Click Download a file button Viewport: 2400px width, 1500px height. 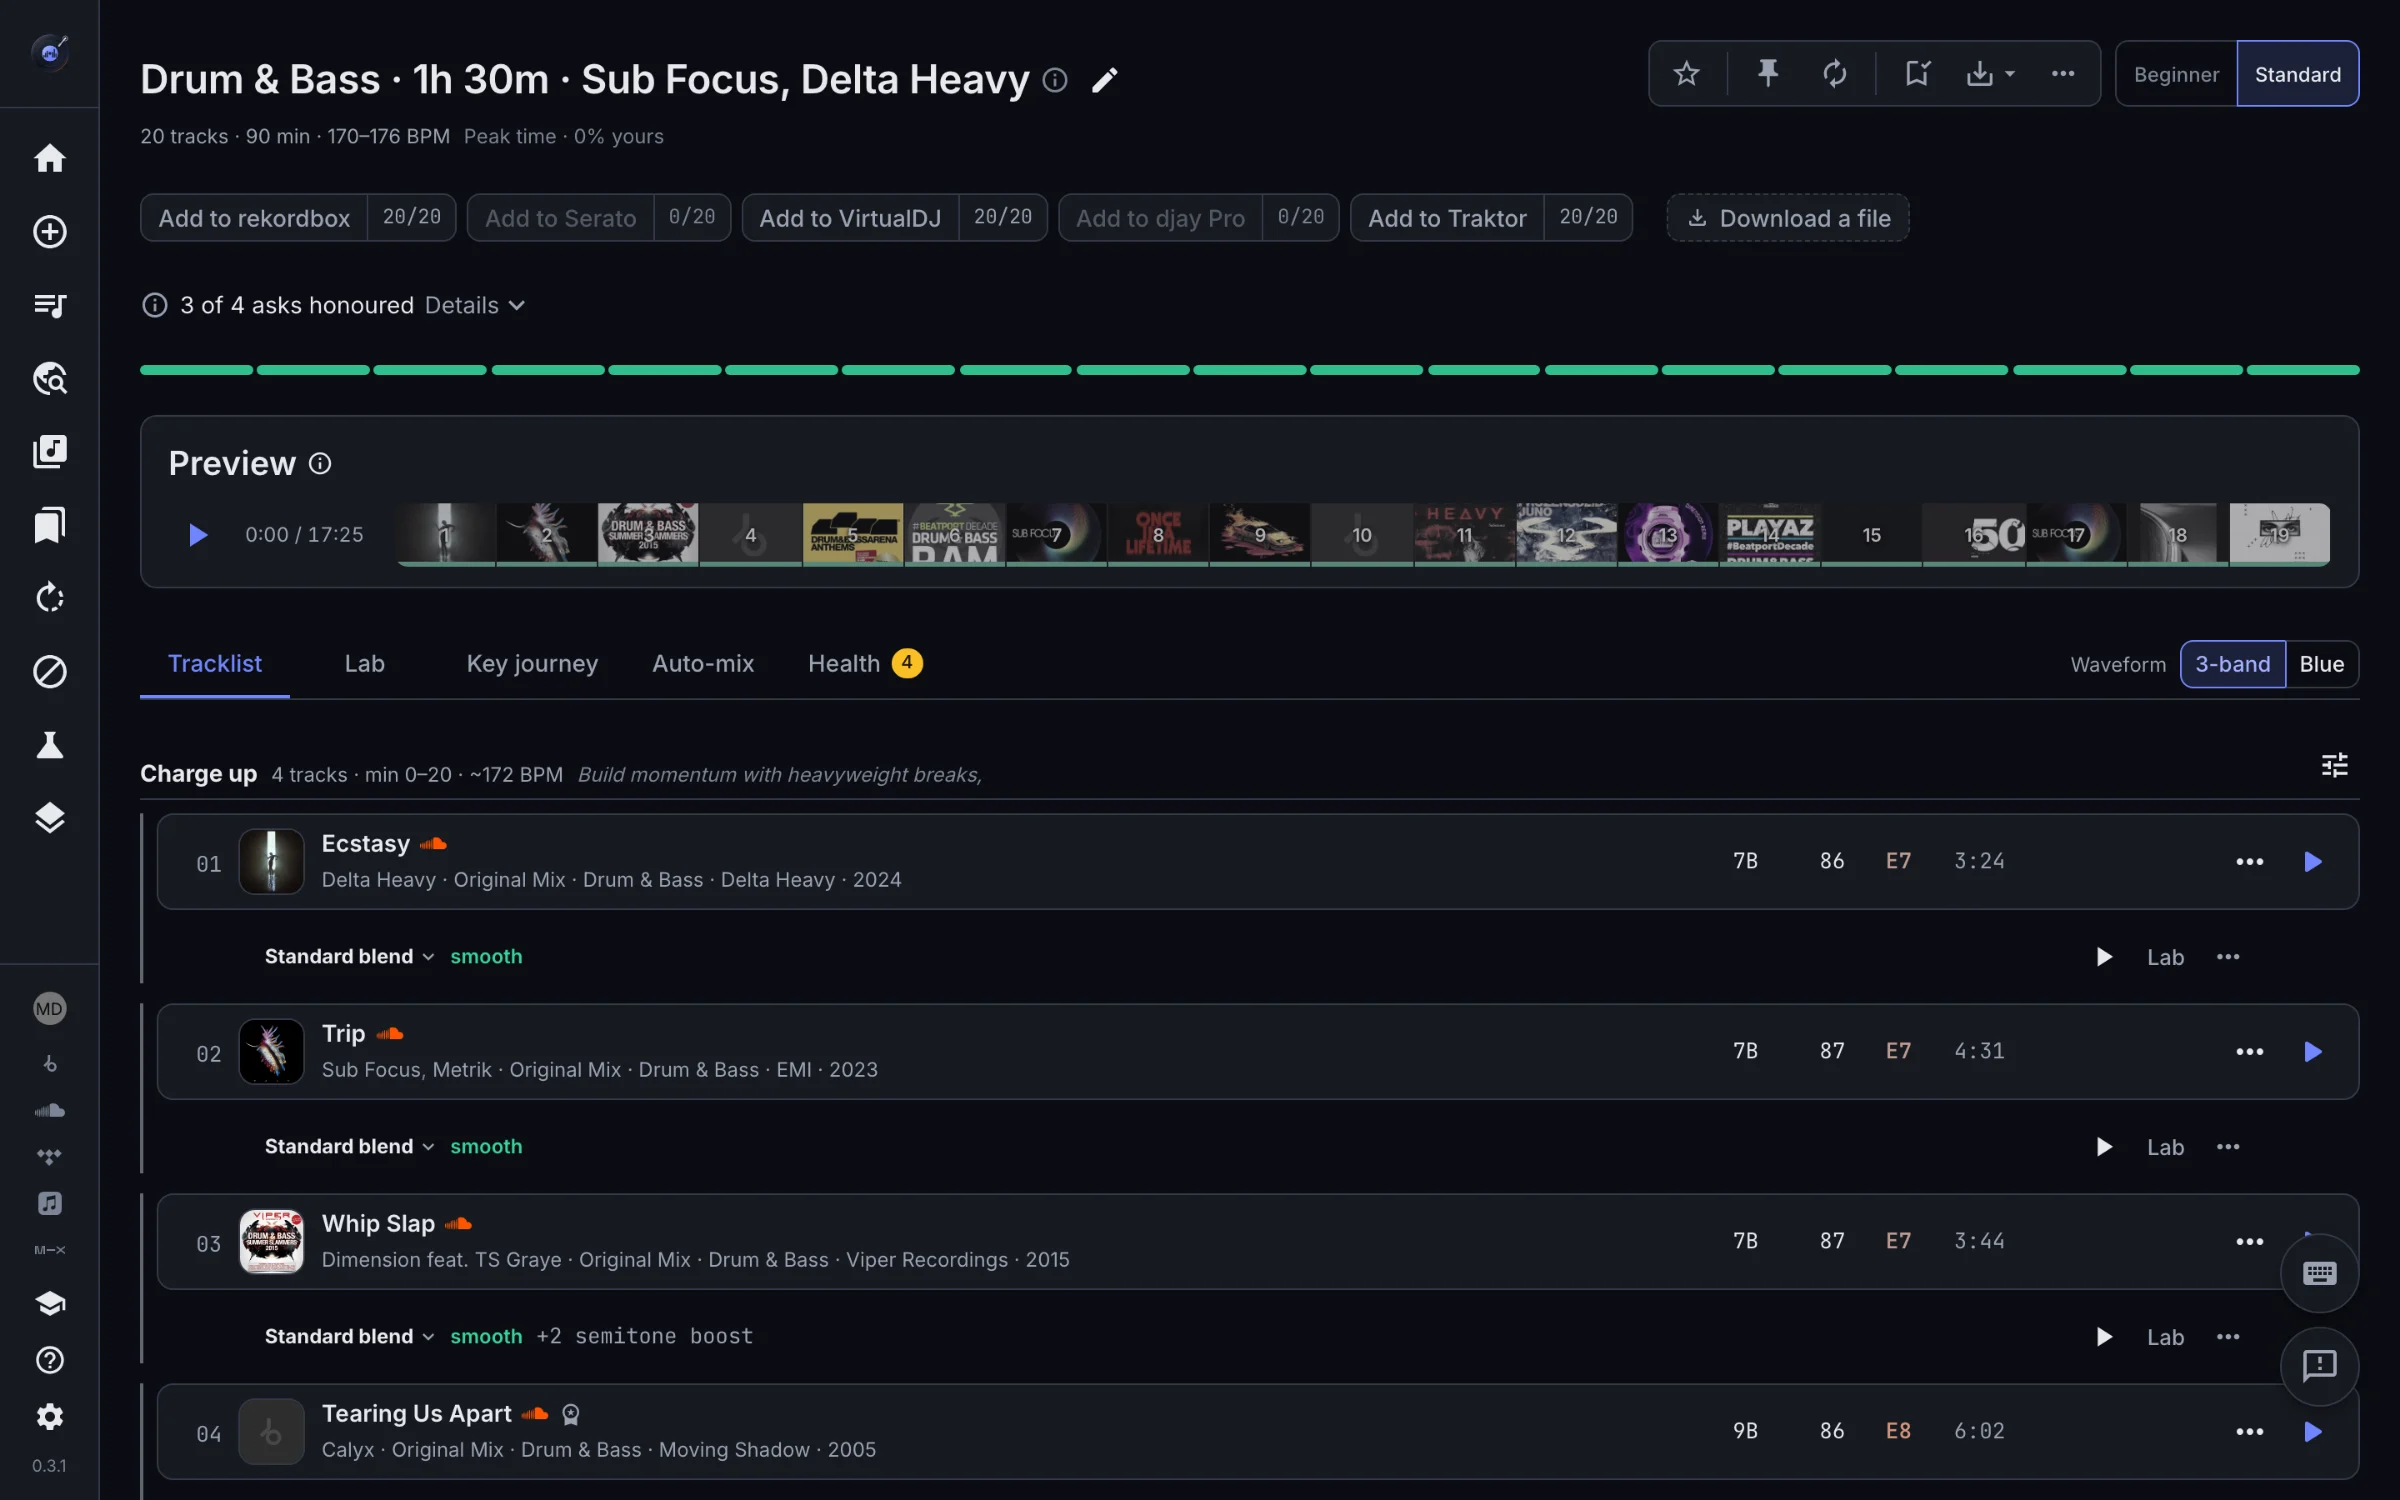click(1788, 218)
